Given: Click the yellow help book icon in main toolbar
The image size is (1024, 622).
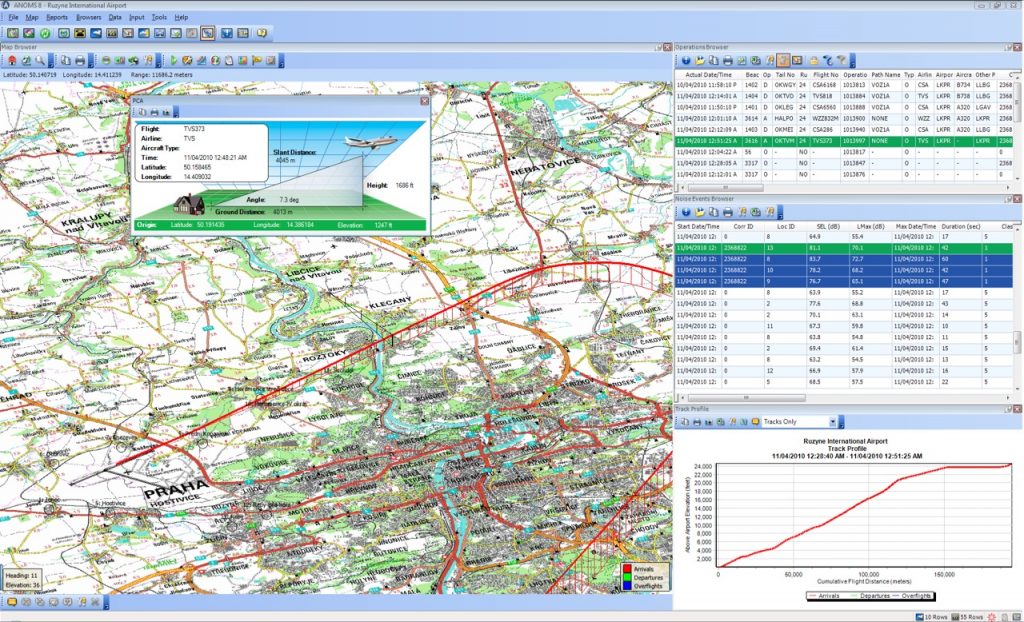Looking at the screenshot, I should (x=262, y=33).
